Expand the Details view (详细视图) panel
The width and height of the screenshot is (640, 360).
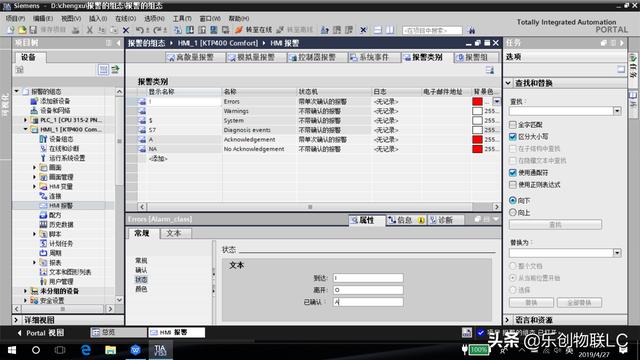click(x=17, y=320)
